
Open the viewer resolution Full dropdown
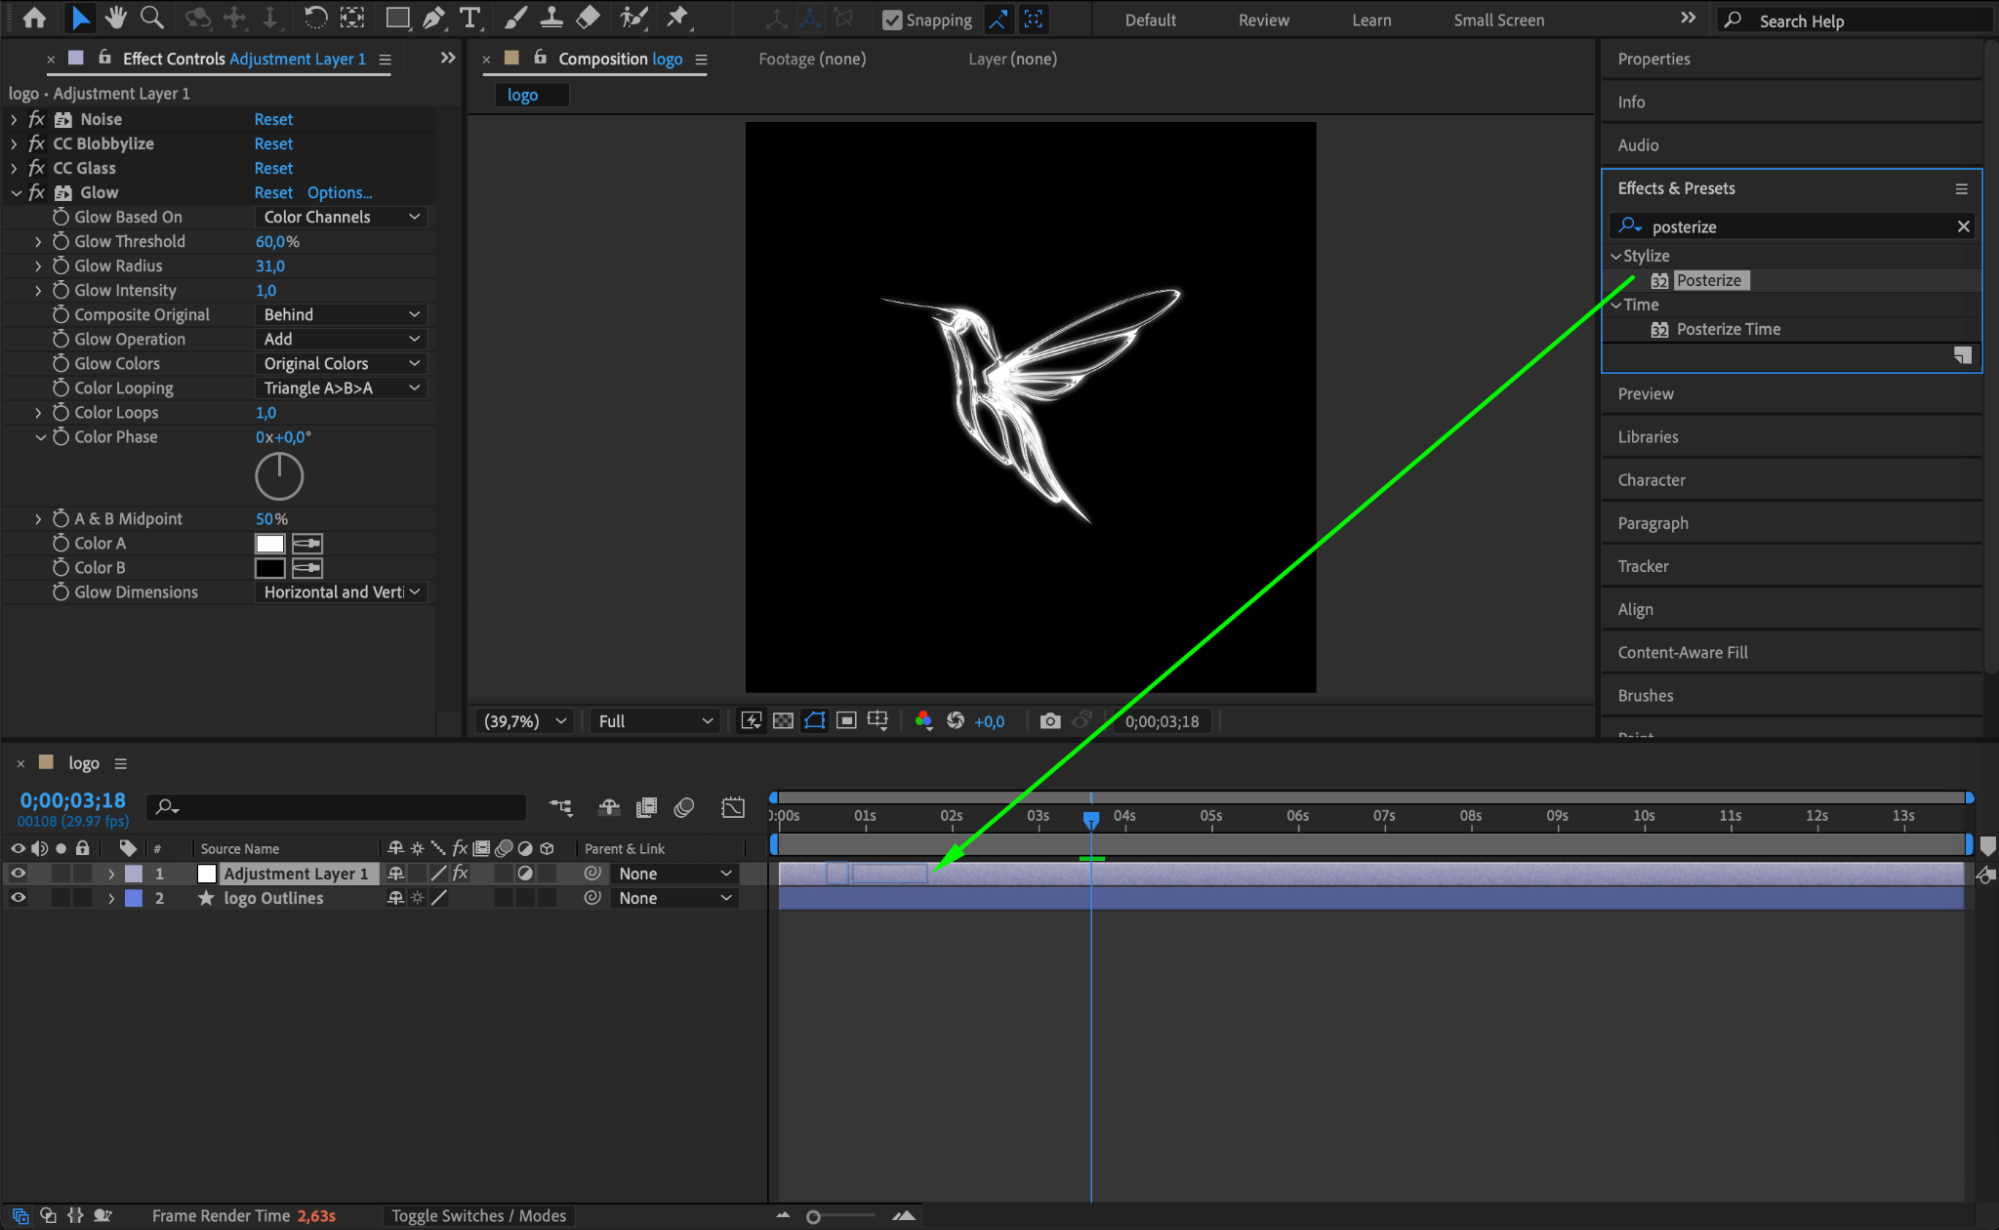[655, 721]
